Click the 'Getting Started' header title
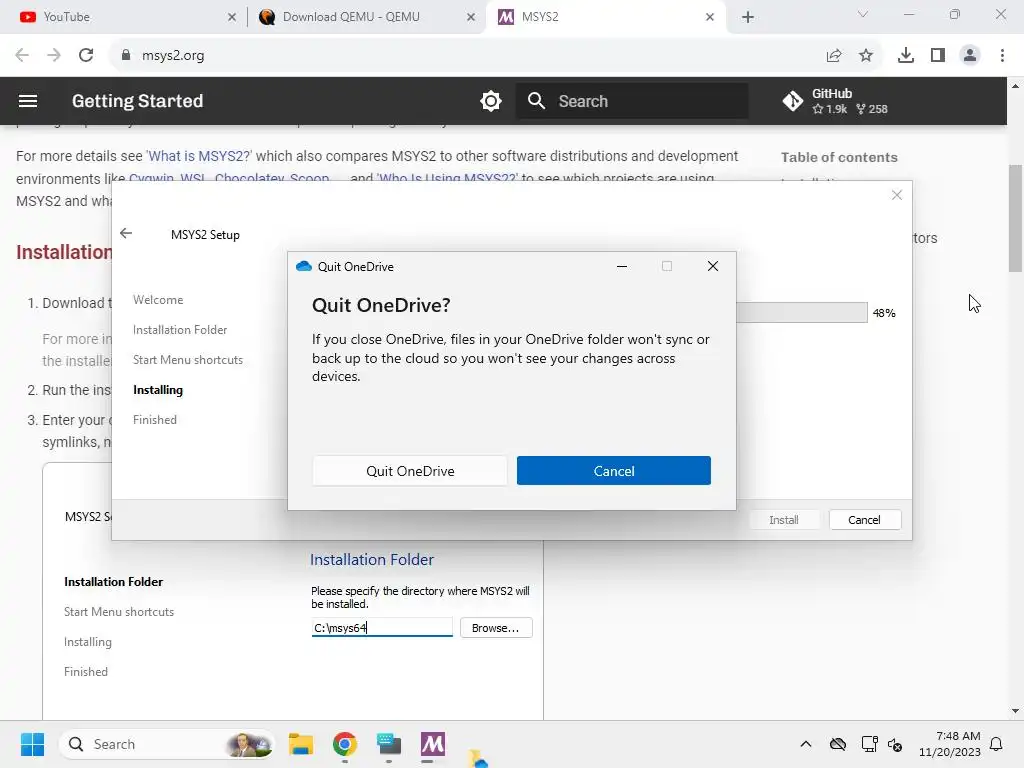 pyautogui.click(x=138, y=101)
